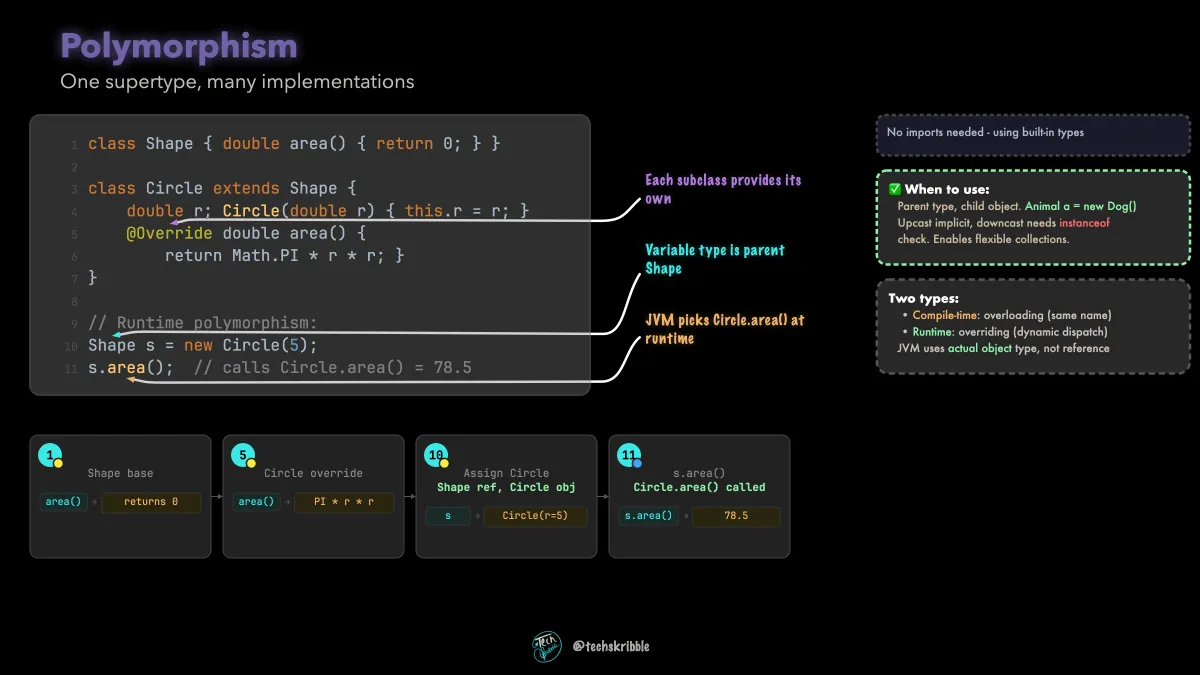Image resolution: width=1200 pixels, height=675 pixels.
Task: Click code line 'class Circle extends Shape {'
Action: (x=223, y=189)
